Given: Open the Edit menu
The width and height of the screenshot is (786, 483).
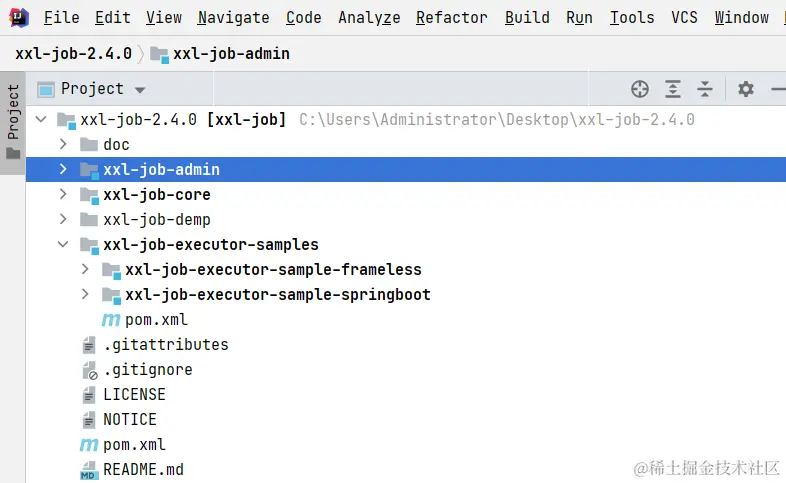Looking at the screenshot, I should 113,18.
